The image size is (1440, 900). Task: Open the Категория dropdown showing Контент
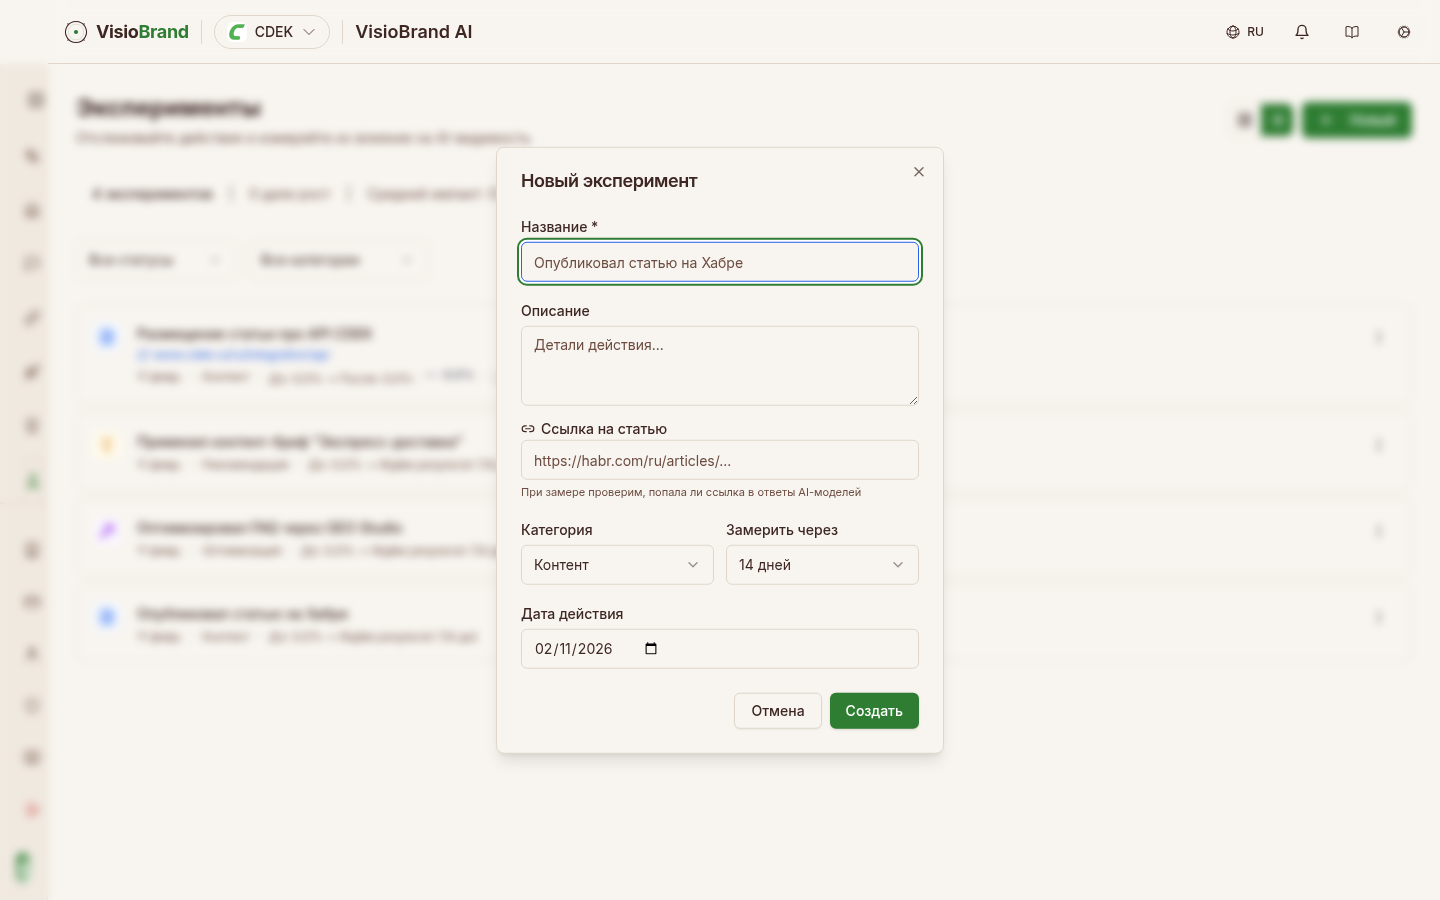coord(617,565)
